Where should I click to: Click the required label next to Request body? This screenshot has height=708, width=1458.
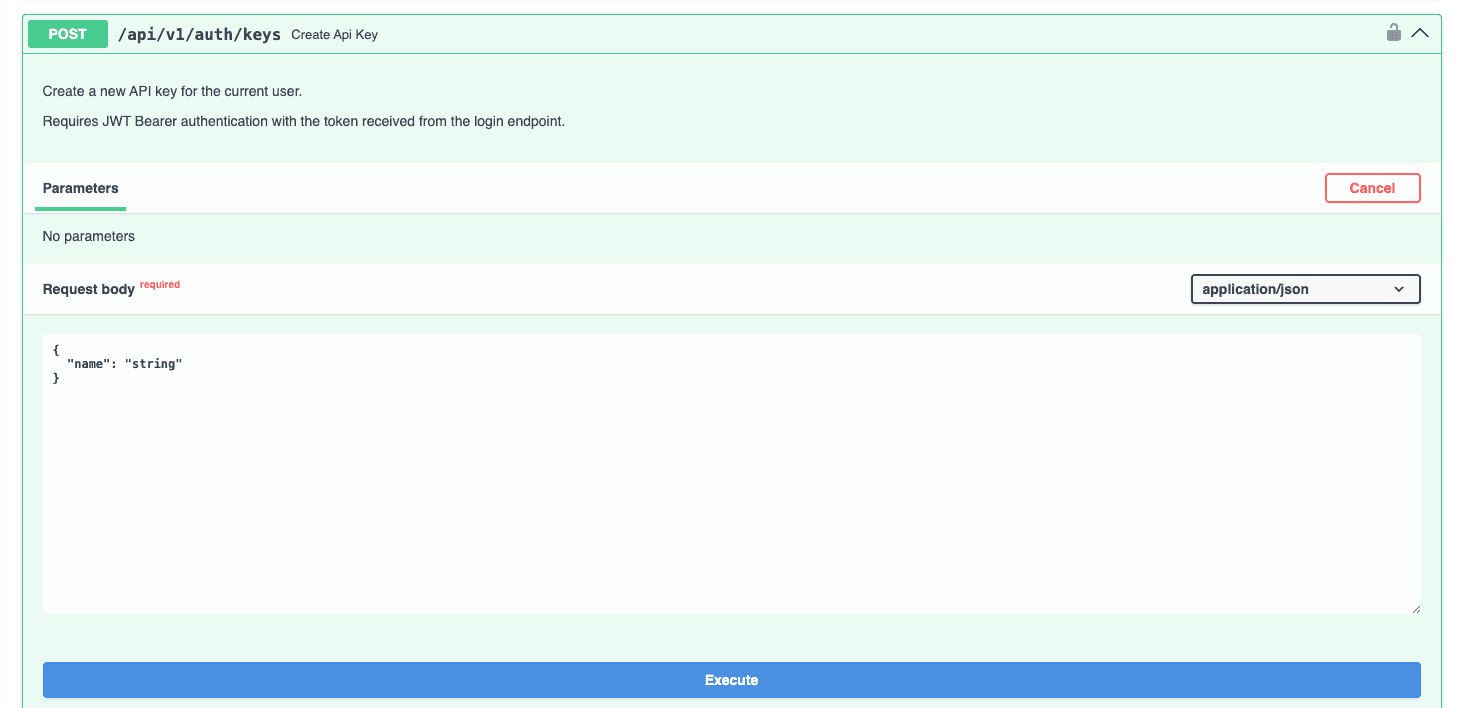(160, 283)
